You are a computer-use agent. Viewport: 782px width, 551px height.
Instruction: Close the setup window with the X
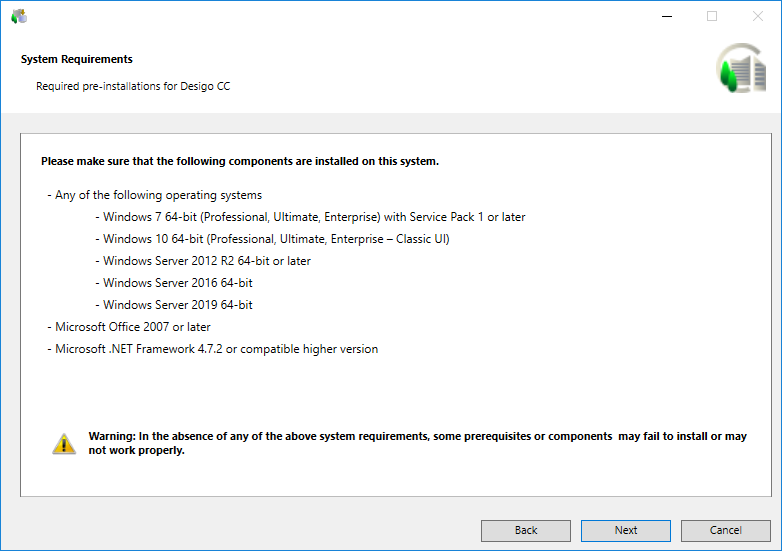pyautogui.click(x=757, y=16)
